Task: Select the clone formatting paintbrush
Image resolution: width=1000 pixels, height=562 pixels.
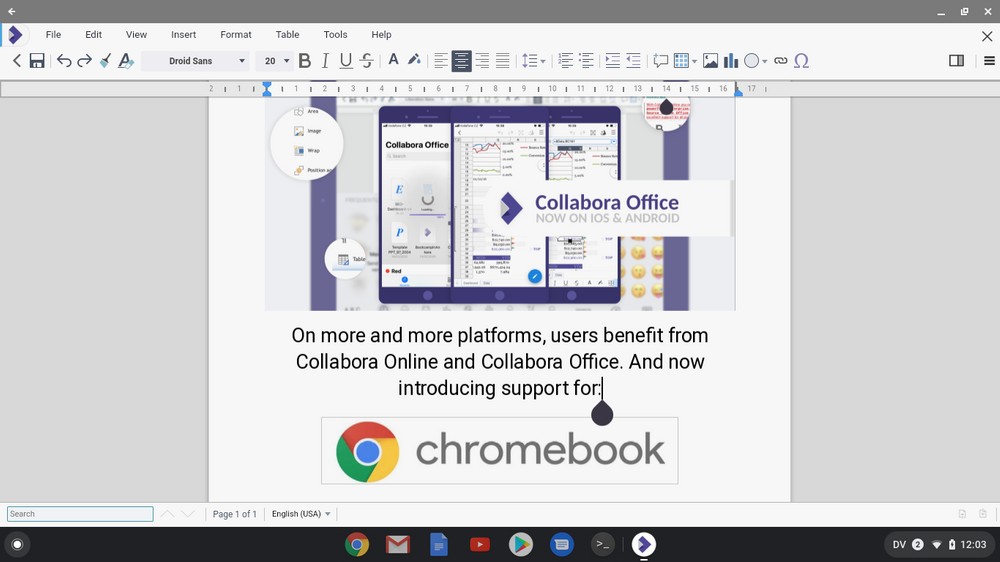Action: 105,61
